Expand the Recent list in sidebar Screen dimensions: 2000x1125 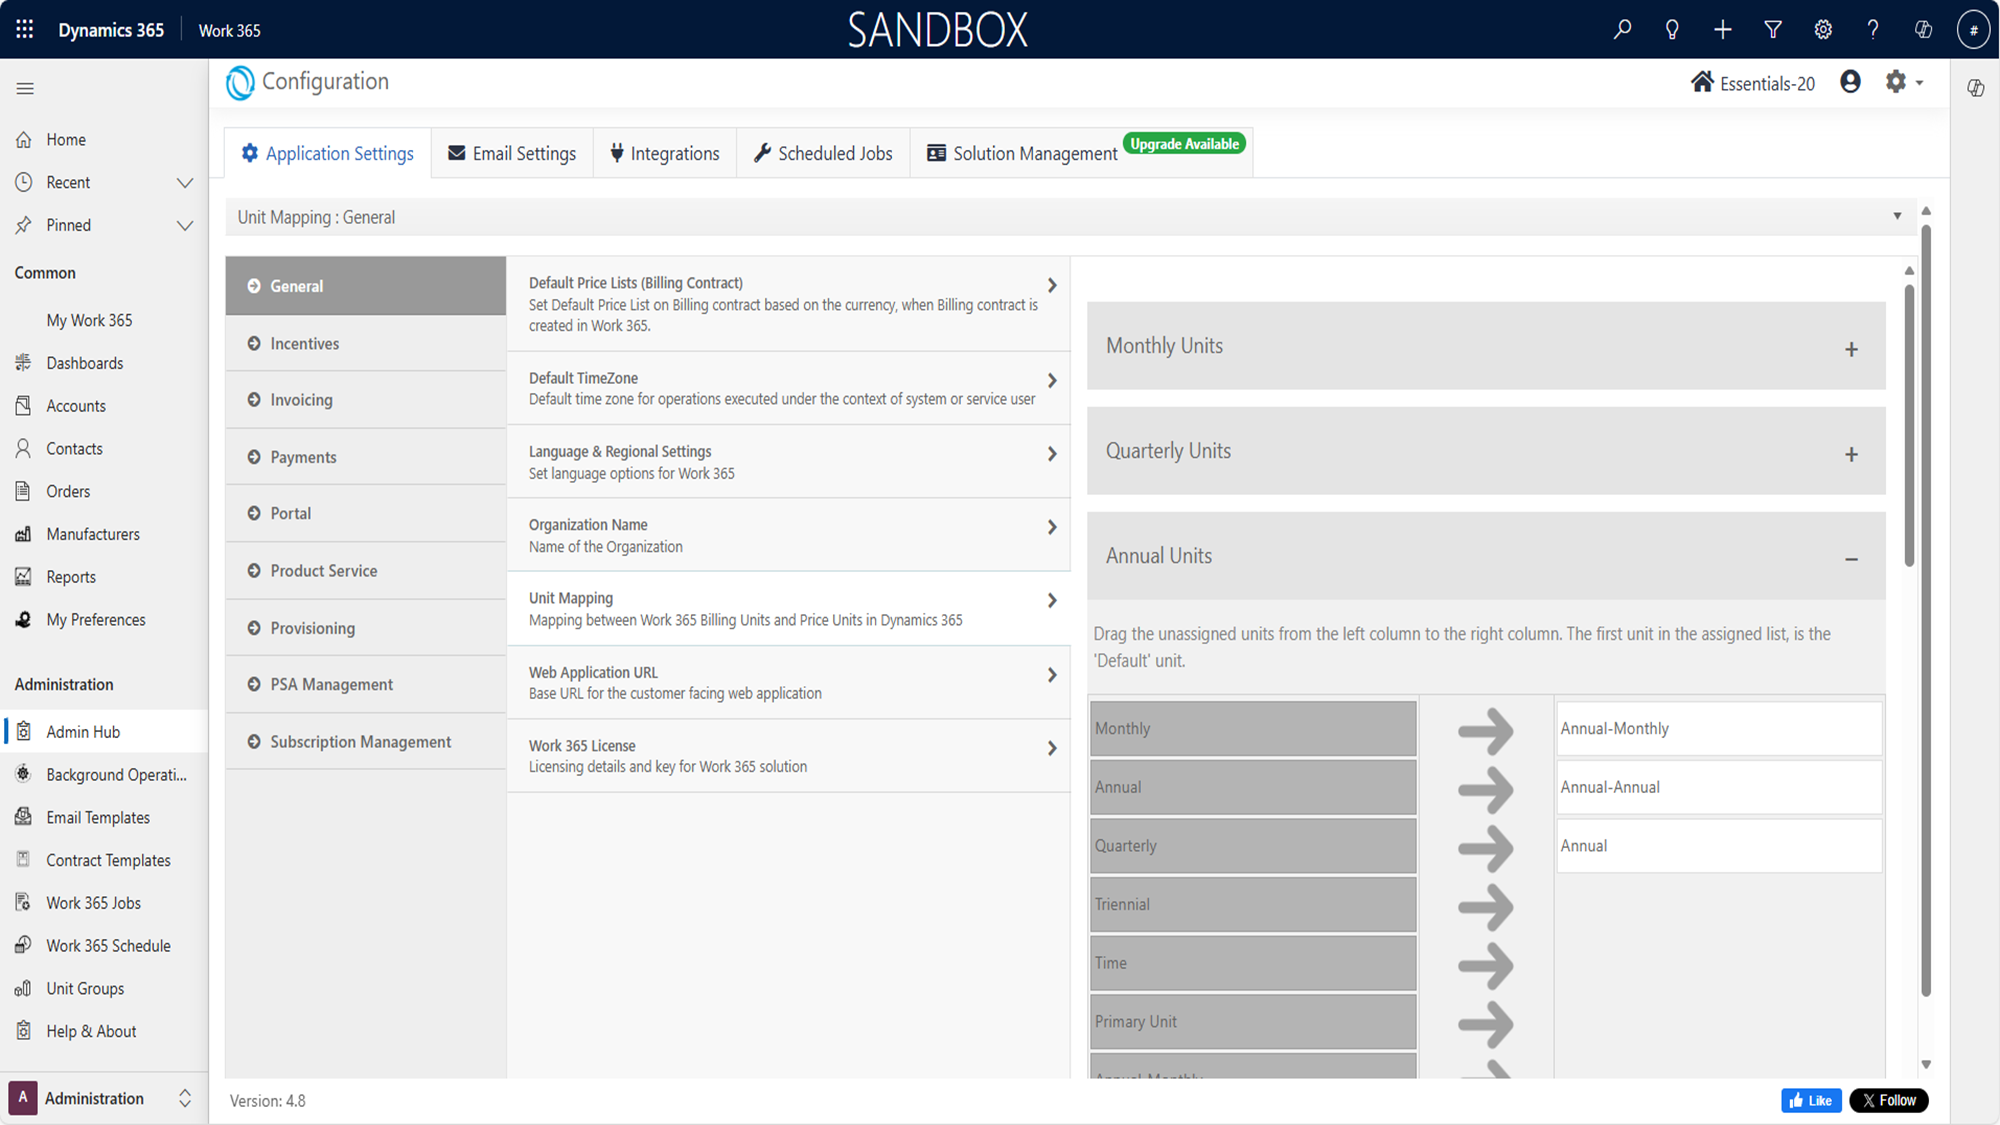point(185,182)
